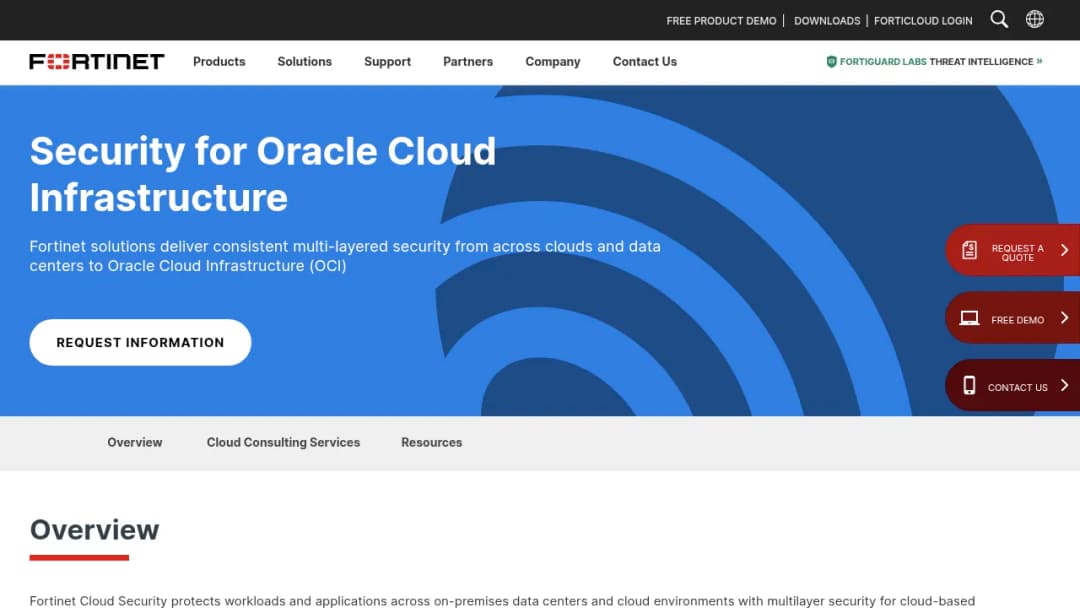Click the hero text starting 'Fortinet solutions deliver'
This screenshot has width=1080, height=608.
pyautogui.click(x=344, y=256)
